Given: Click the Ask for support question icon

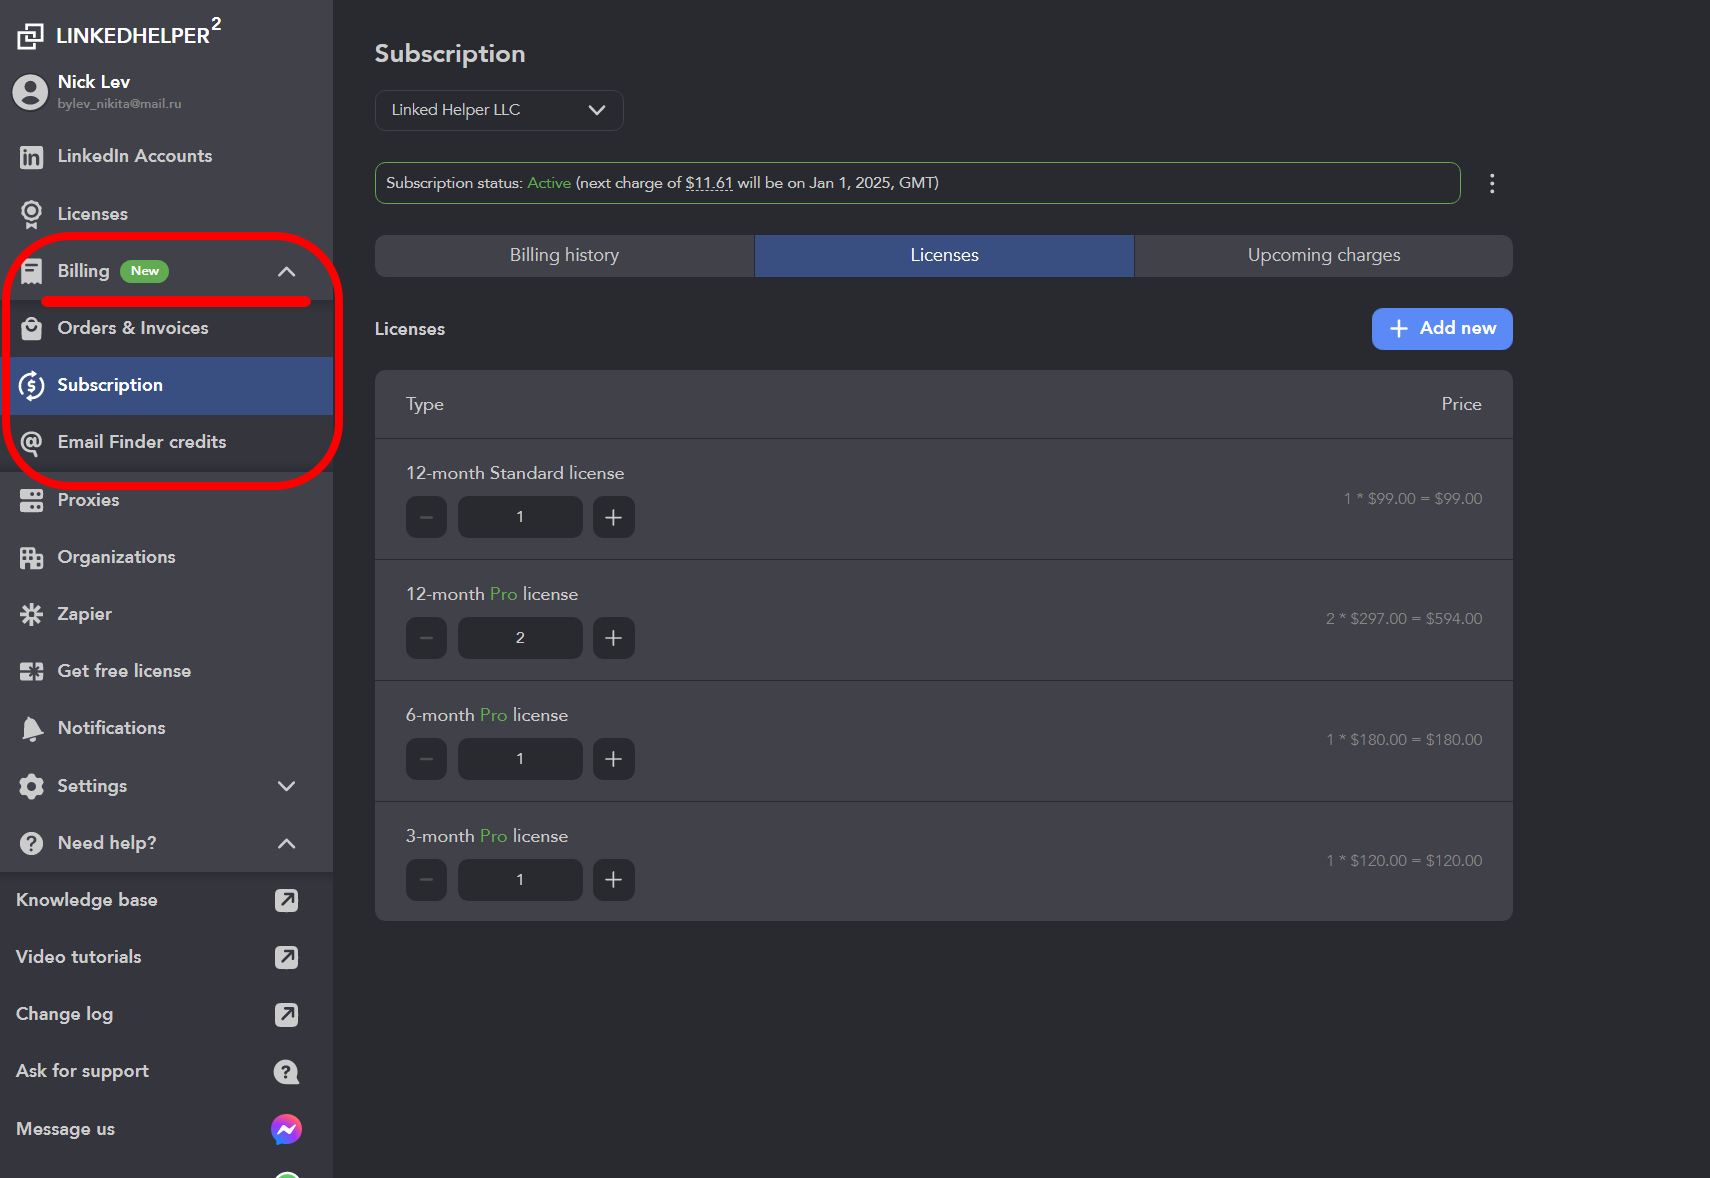Looking at the screenshot, I should tap(287, 1072).
